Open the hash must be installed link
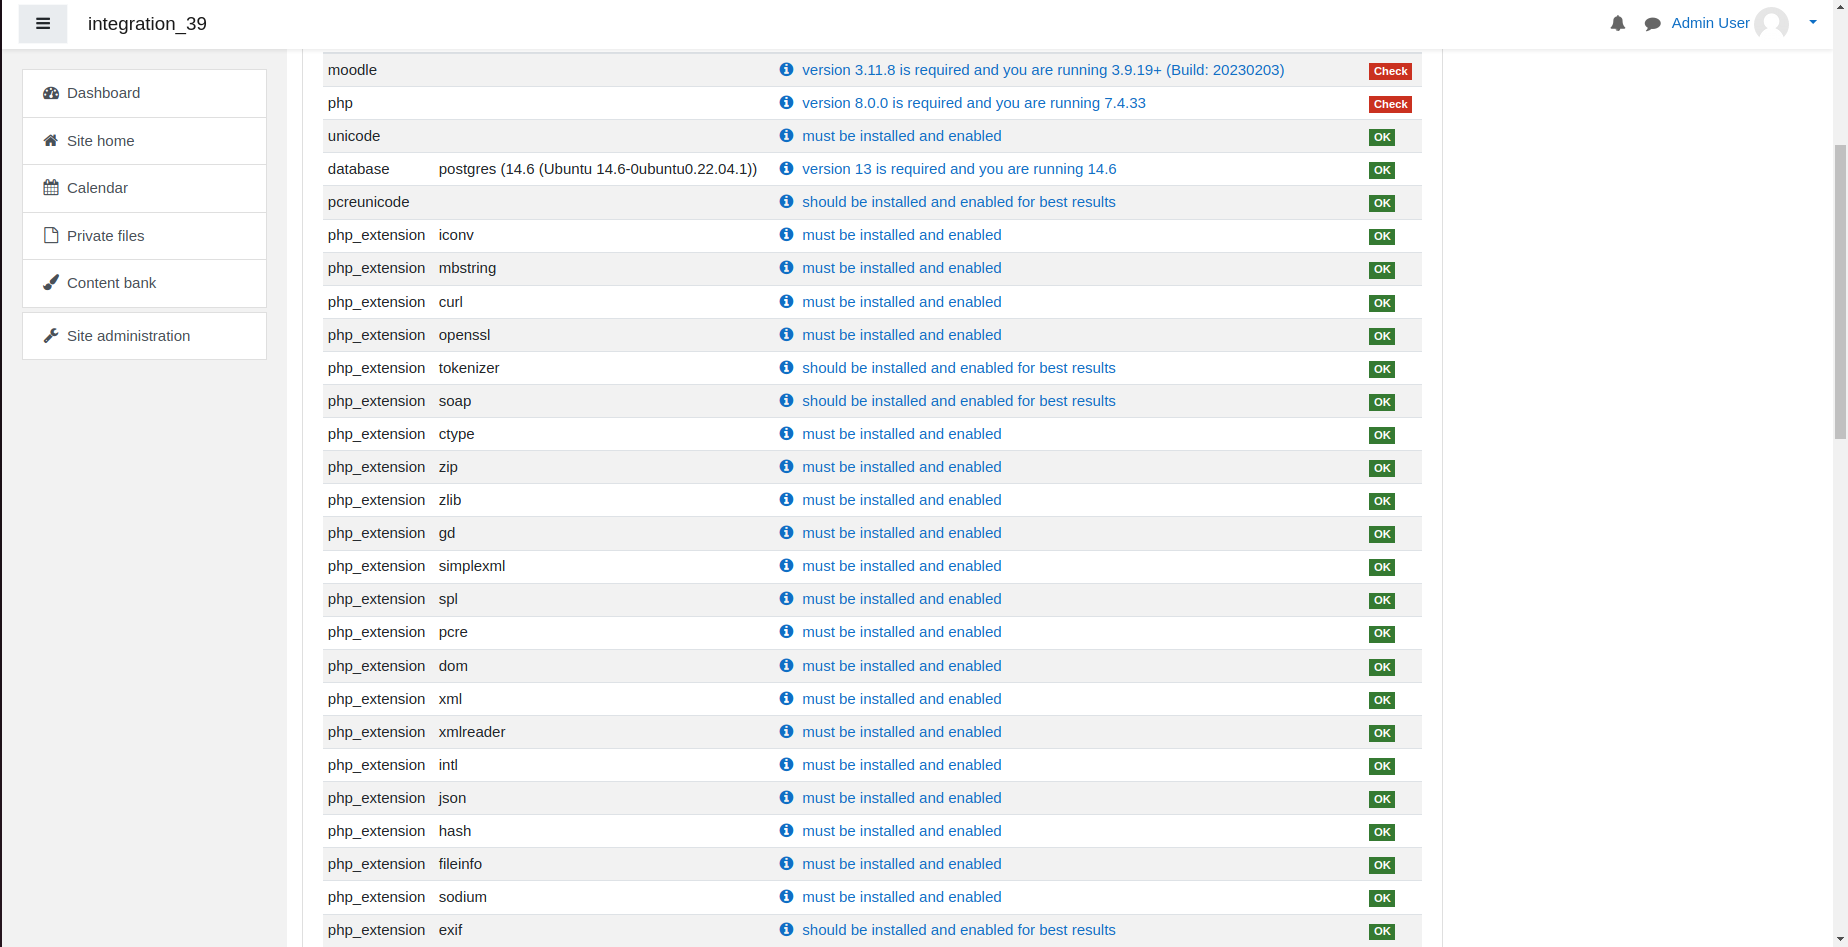 pyautogui.click(x=902, y=831)
